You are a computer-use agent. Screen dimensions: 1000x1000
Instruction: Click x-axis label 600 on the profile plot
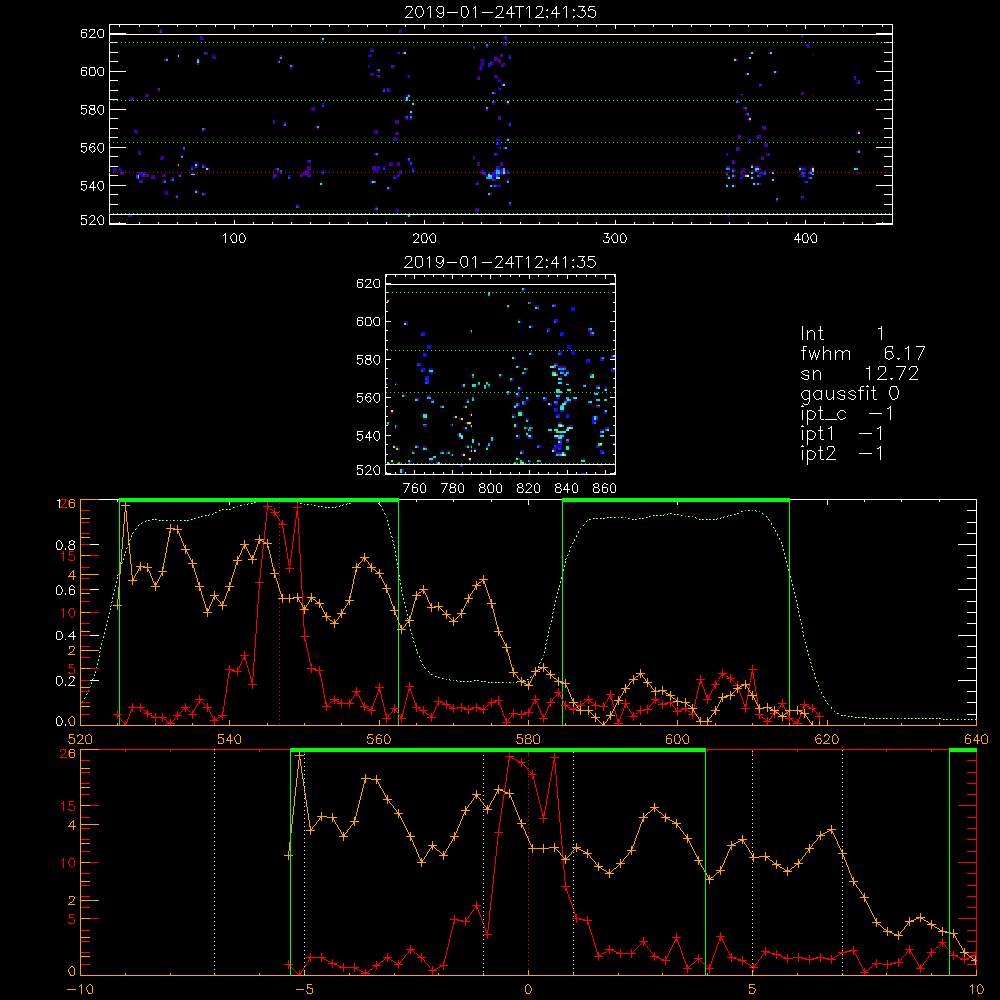tap(677, 740)
